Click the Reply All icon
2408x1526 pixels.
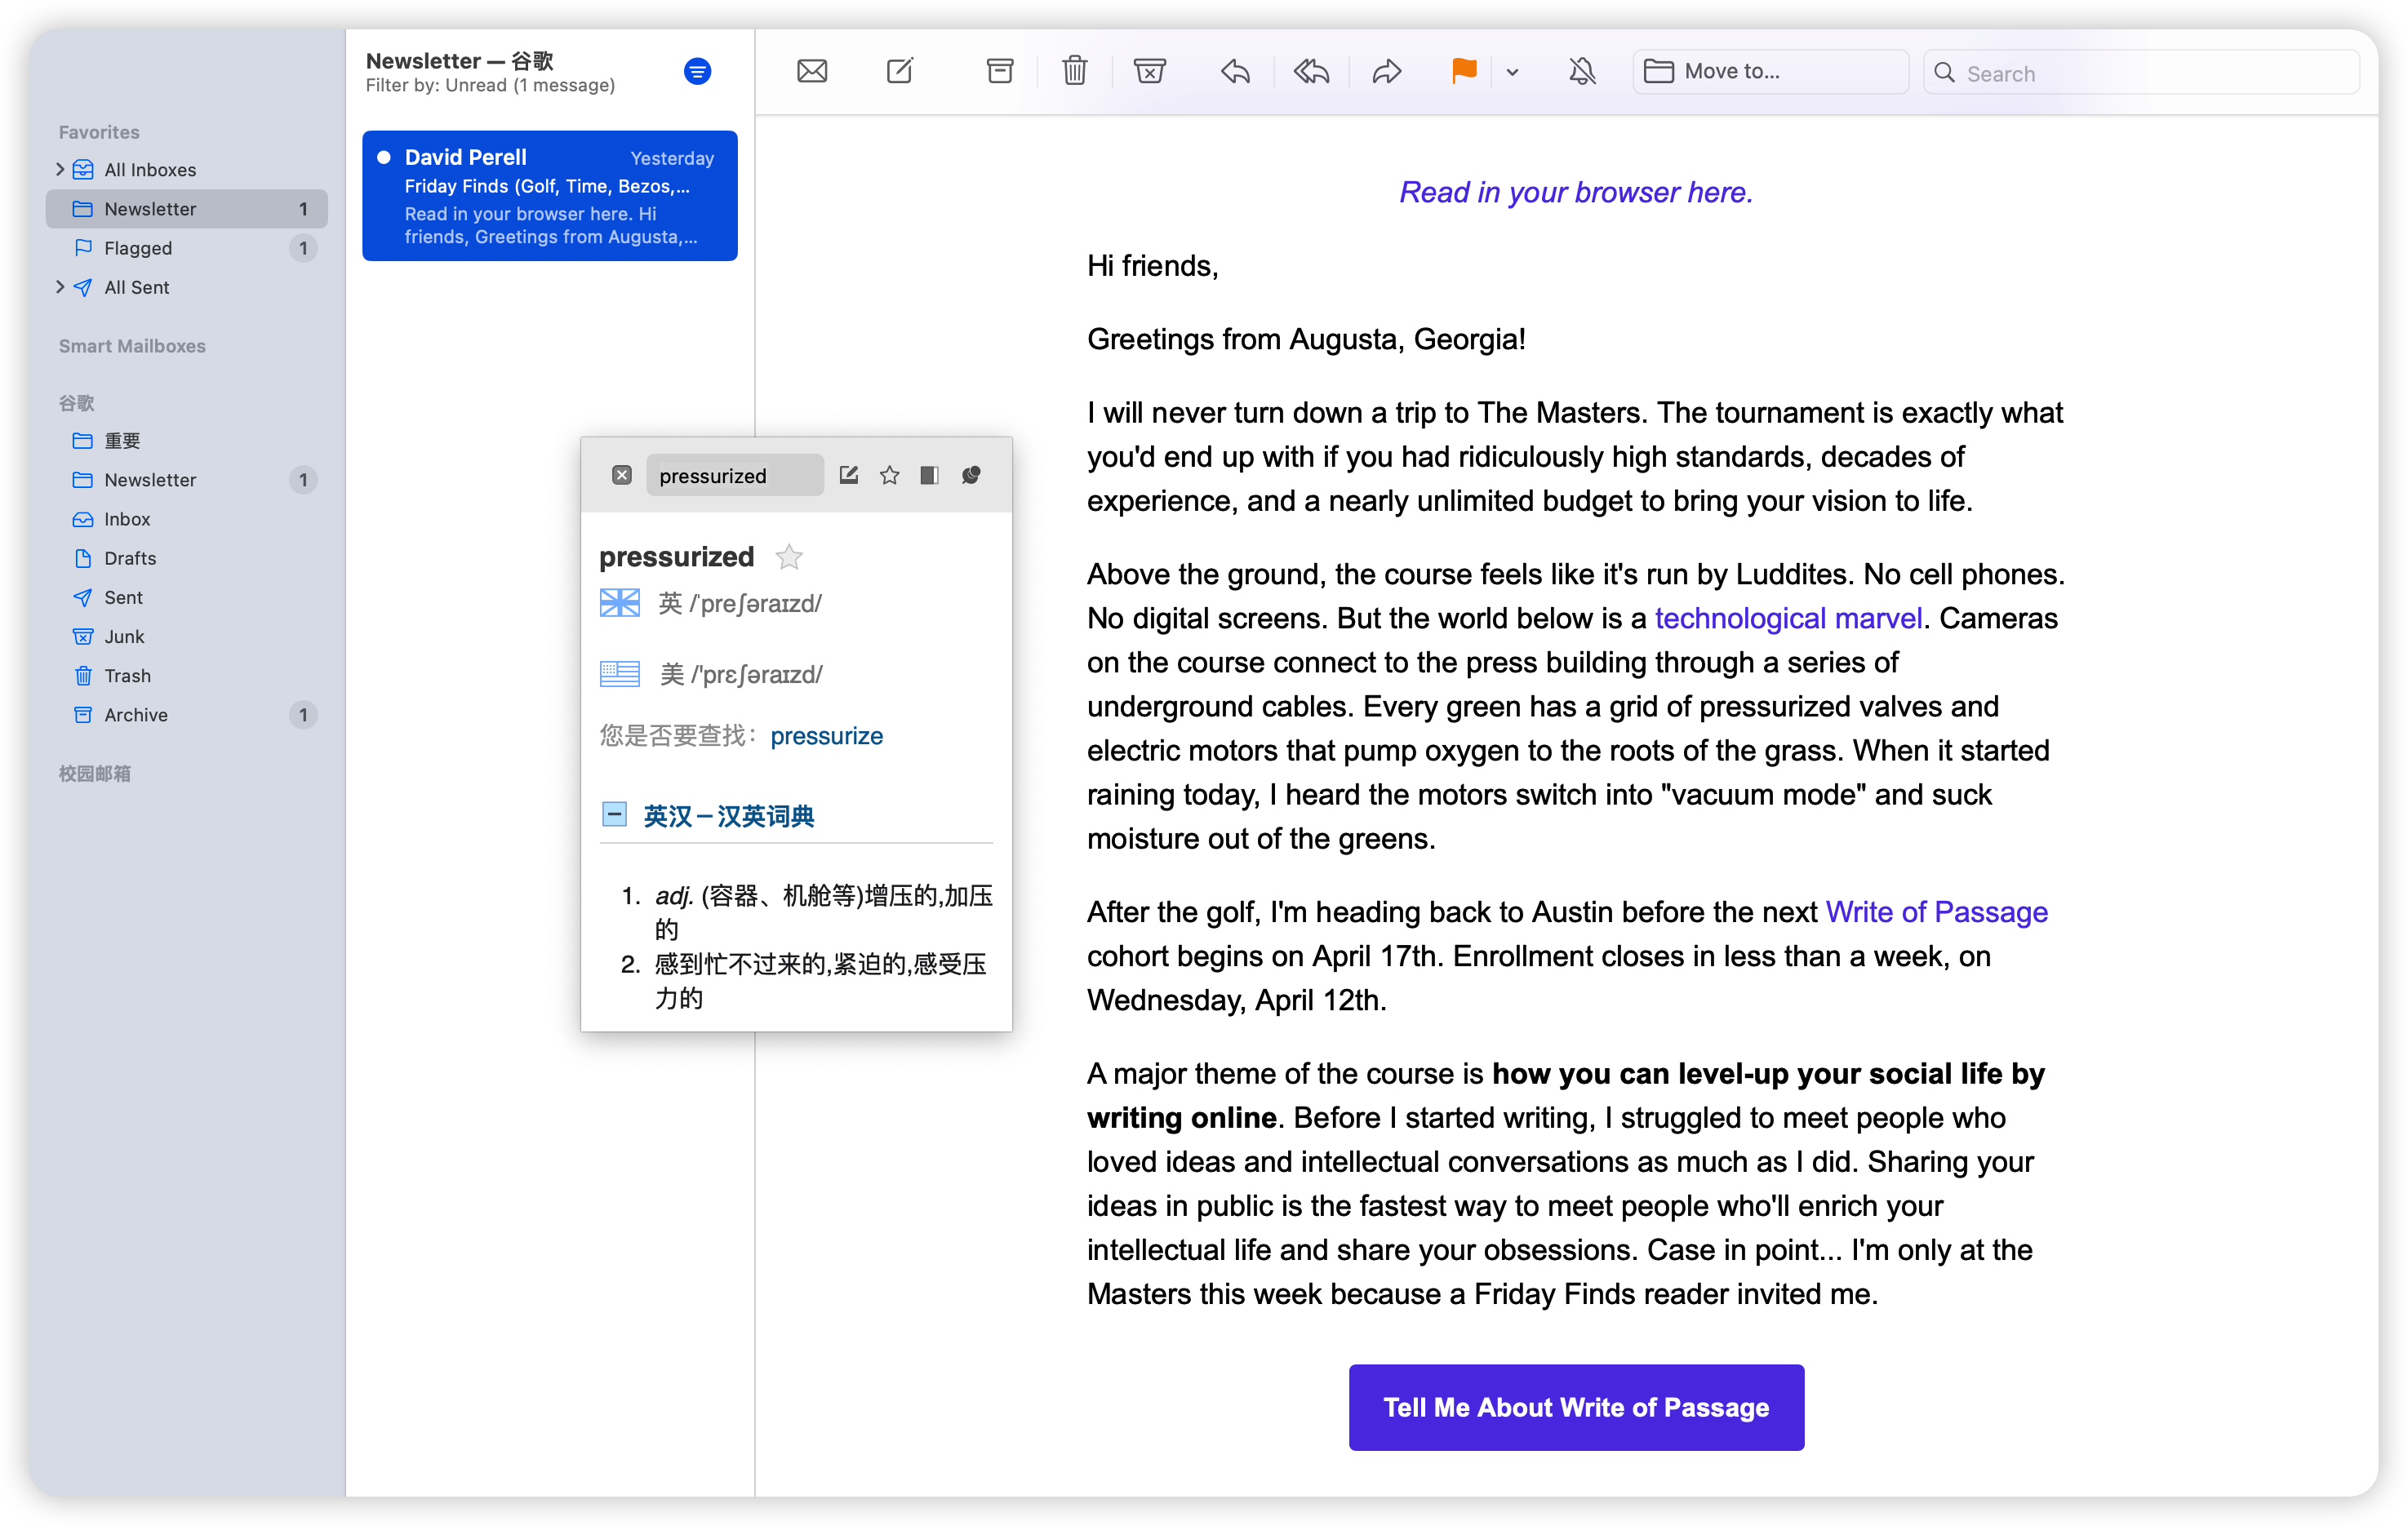pos(1310,71)
